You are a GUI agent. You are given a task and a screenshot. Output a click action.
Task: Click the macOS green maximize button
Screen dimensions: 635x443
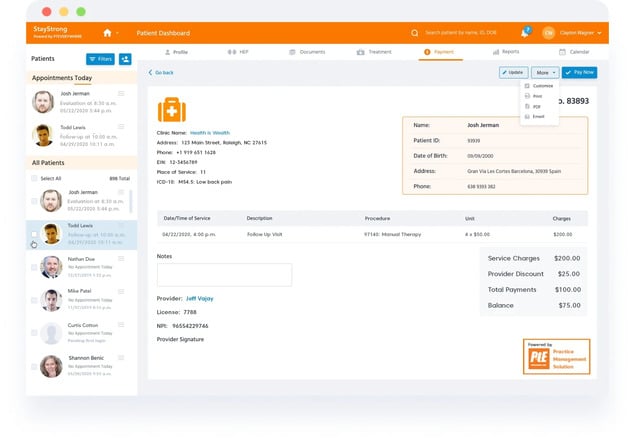81,12
